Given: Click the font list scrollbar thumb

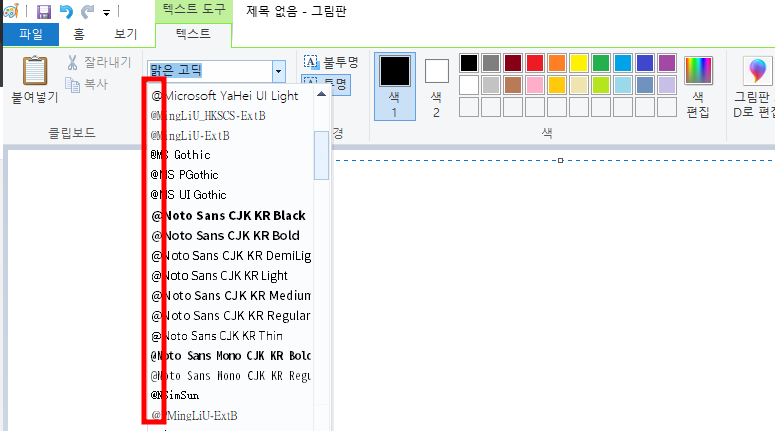Looking at the screenshot, I should (322, 155).
